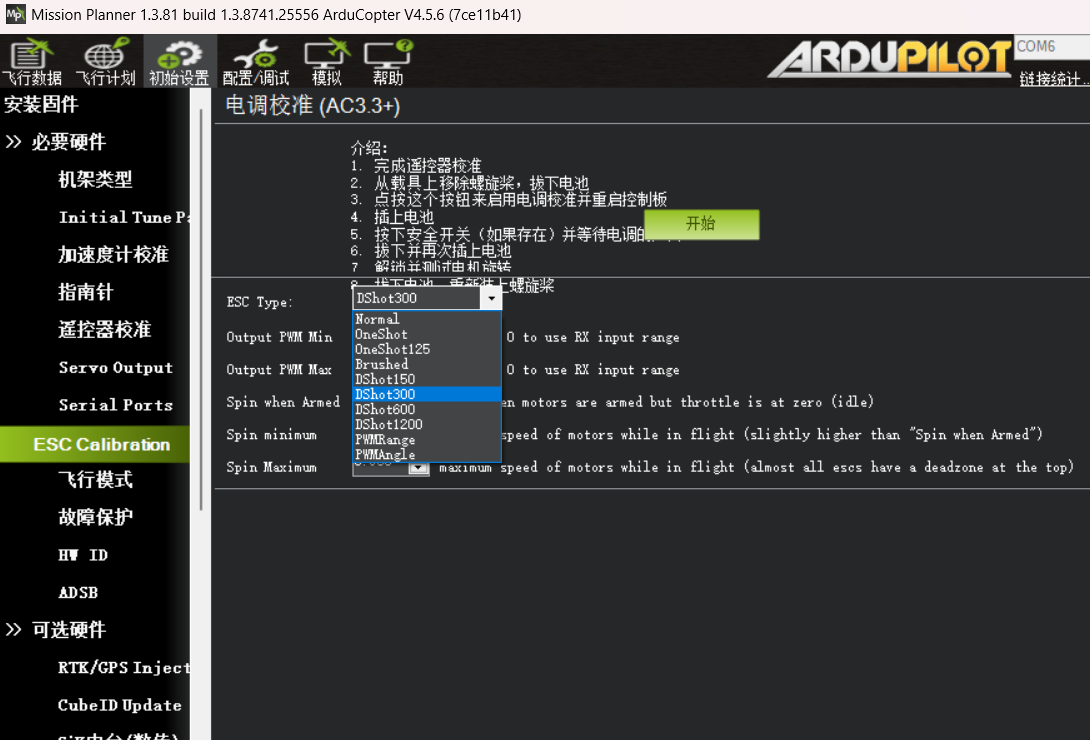
Task: Click the Mission Planner title bar icon
Action: 13,14
